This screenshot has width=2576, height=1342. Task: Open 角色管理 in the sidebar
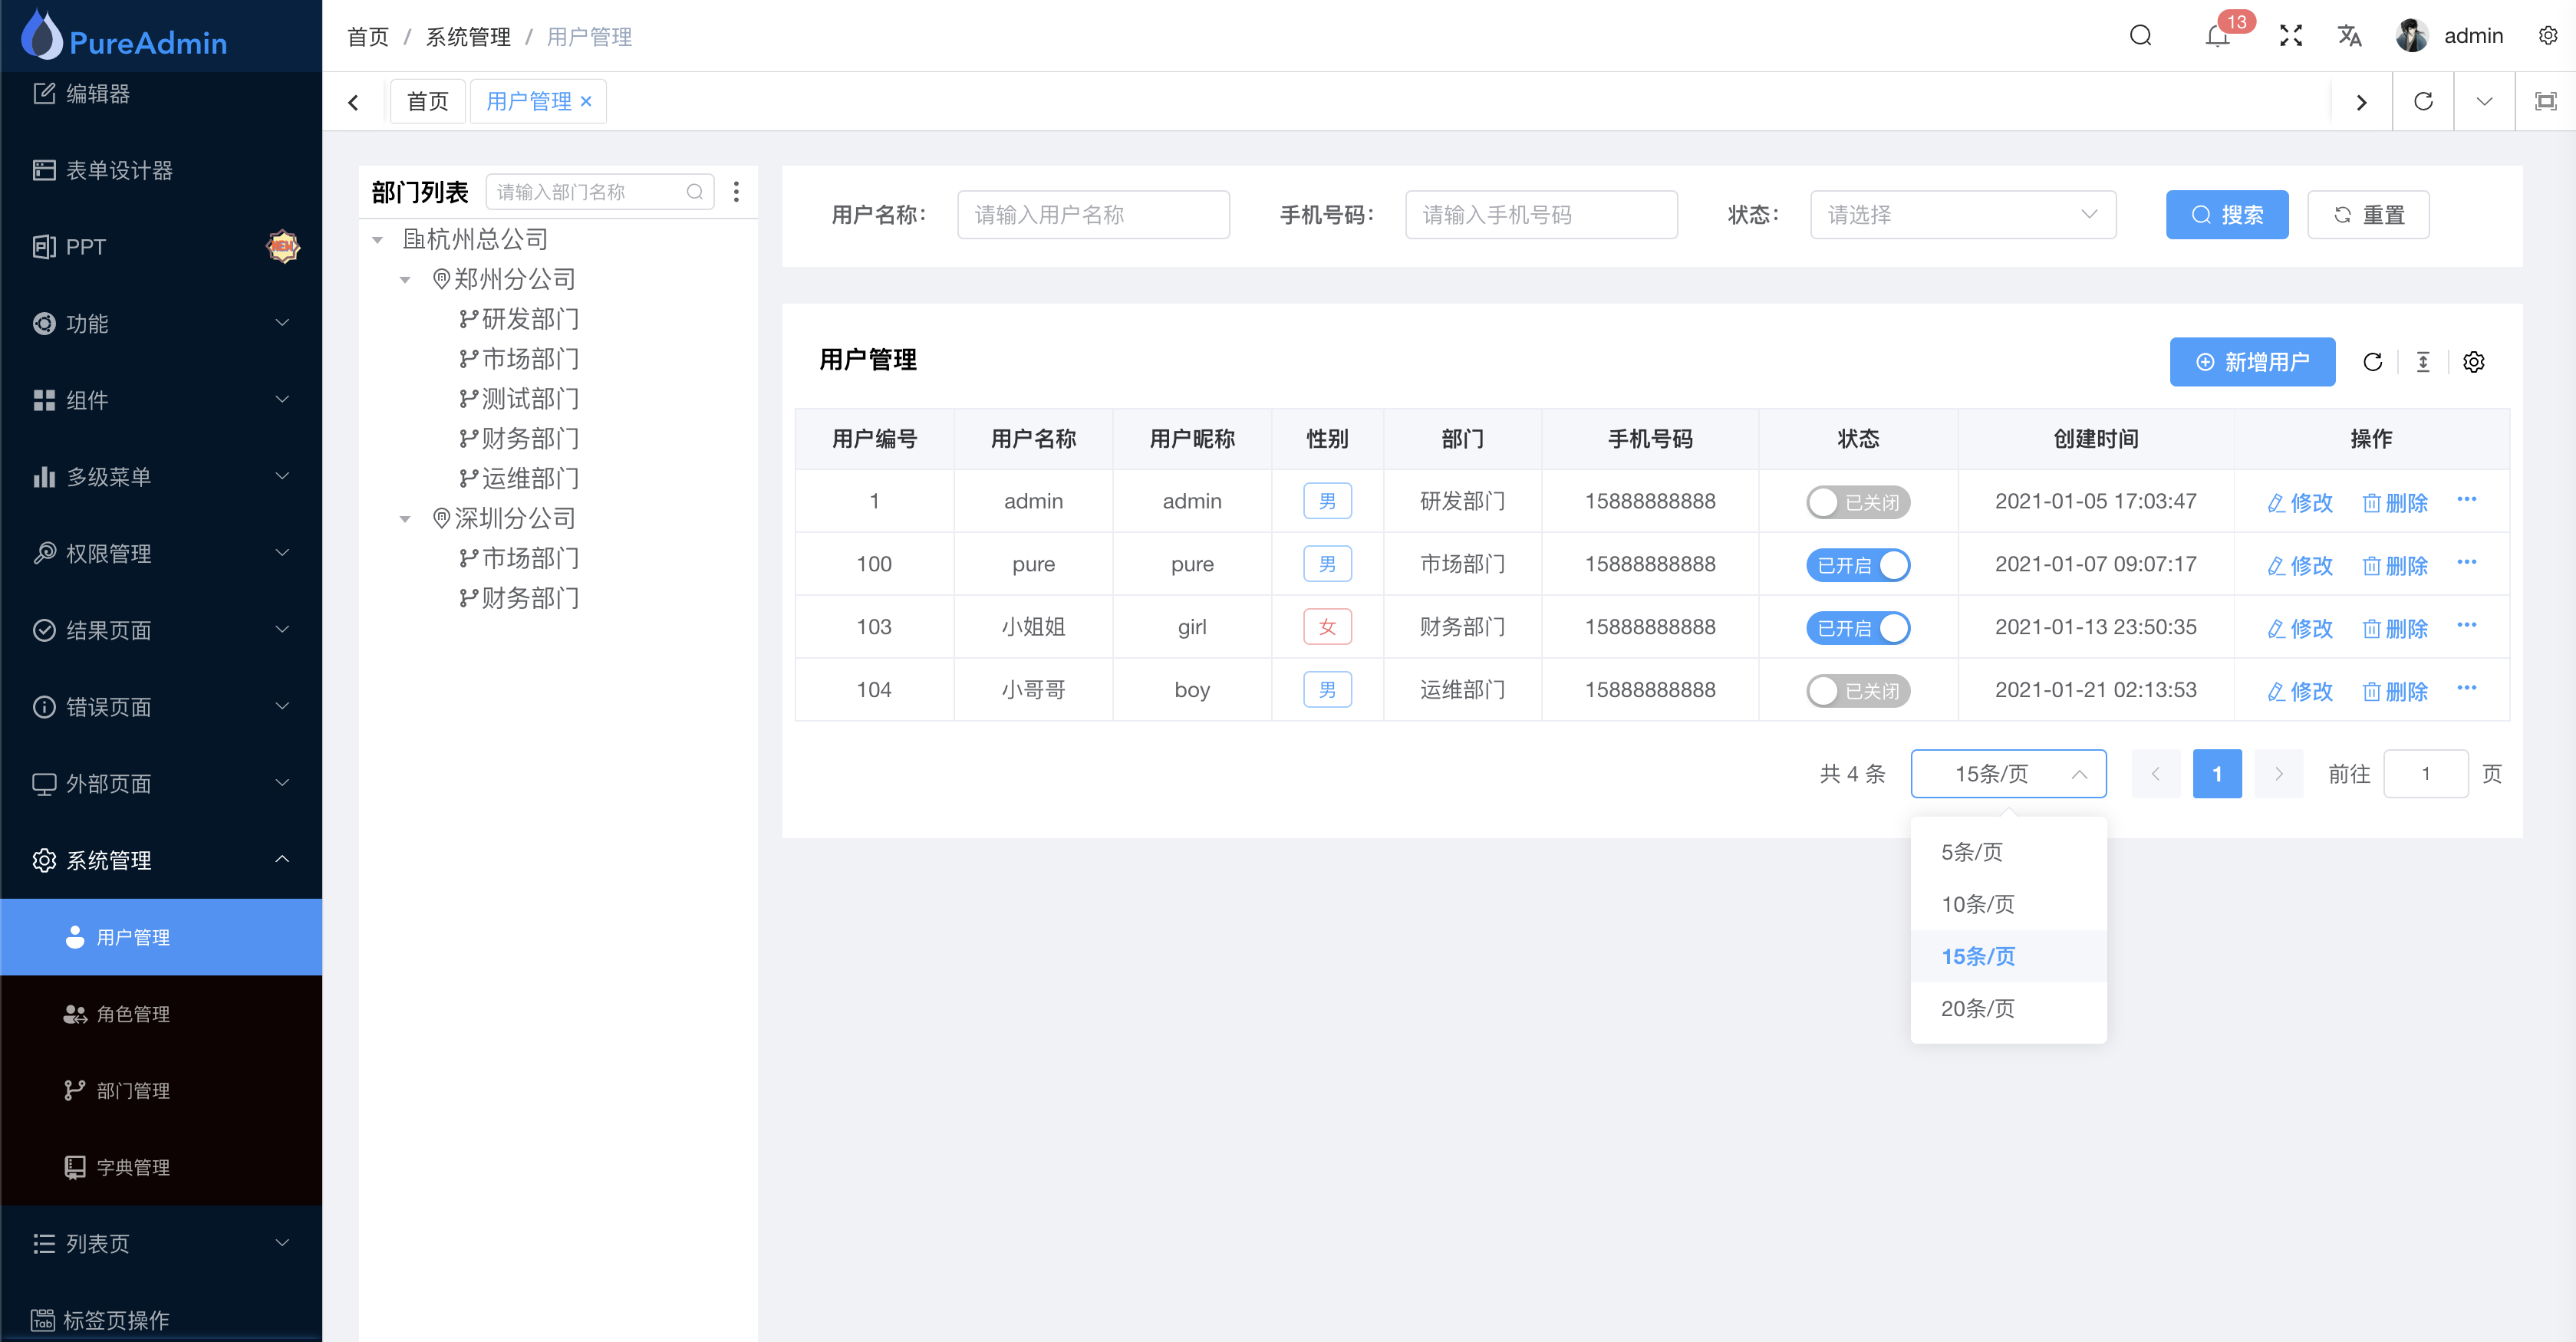pyautogui.click(x=133, y=1013)
